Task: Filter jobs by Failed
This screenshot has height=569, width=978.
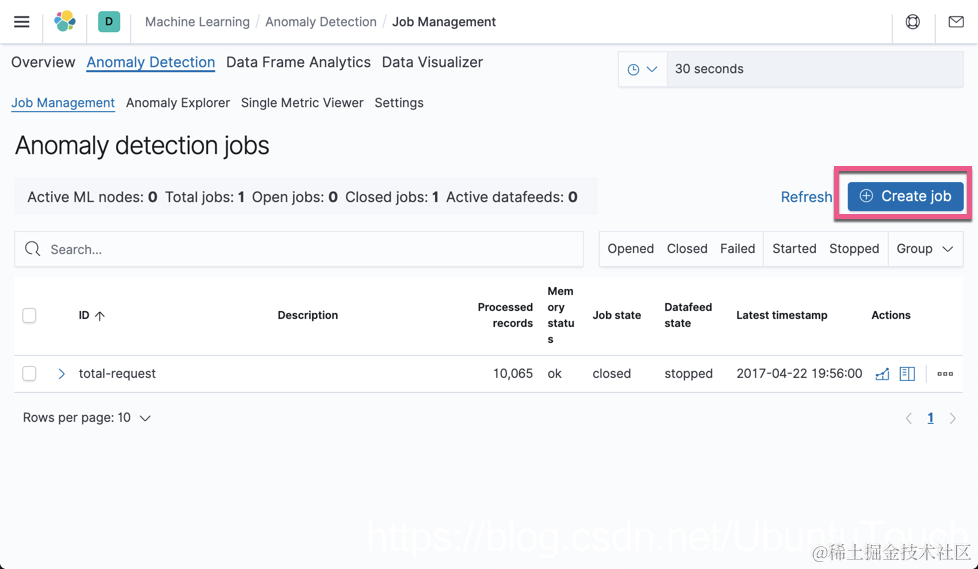Action: [x=738, y=249]
